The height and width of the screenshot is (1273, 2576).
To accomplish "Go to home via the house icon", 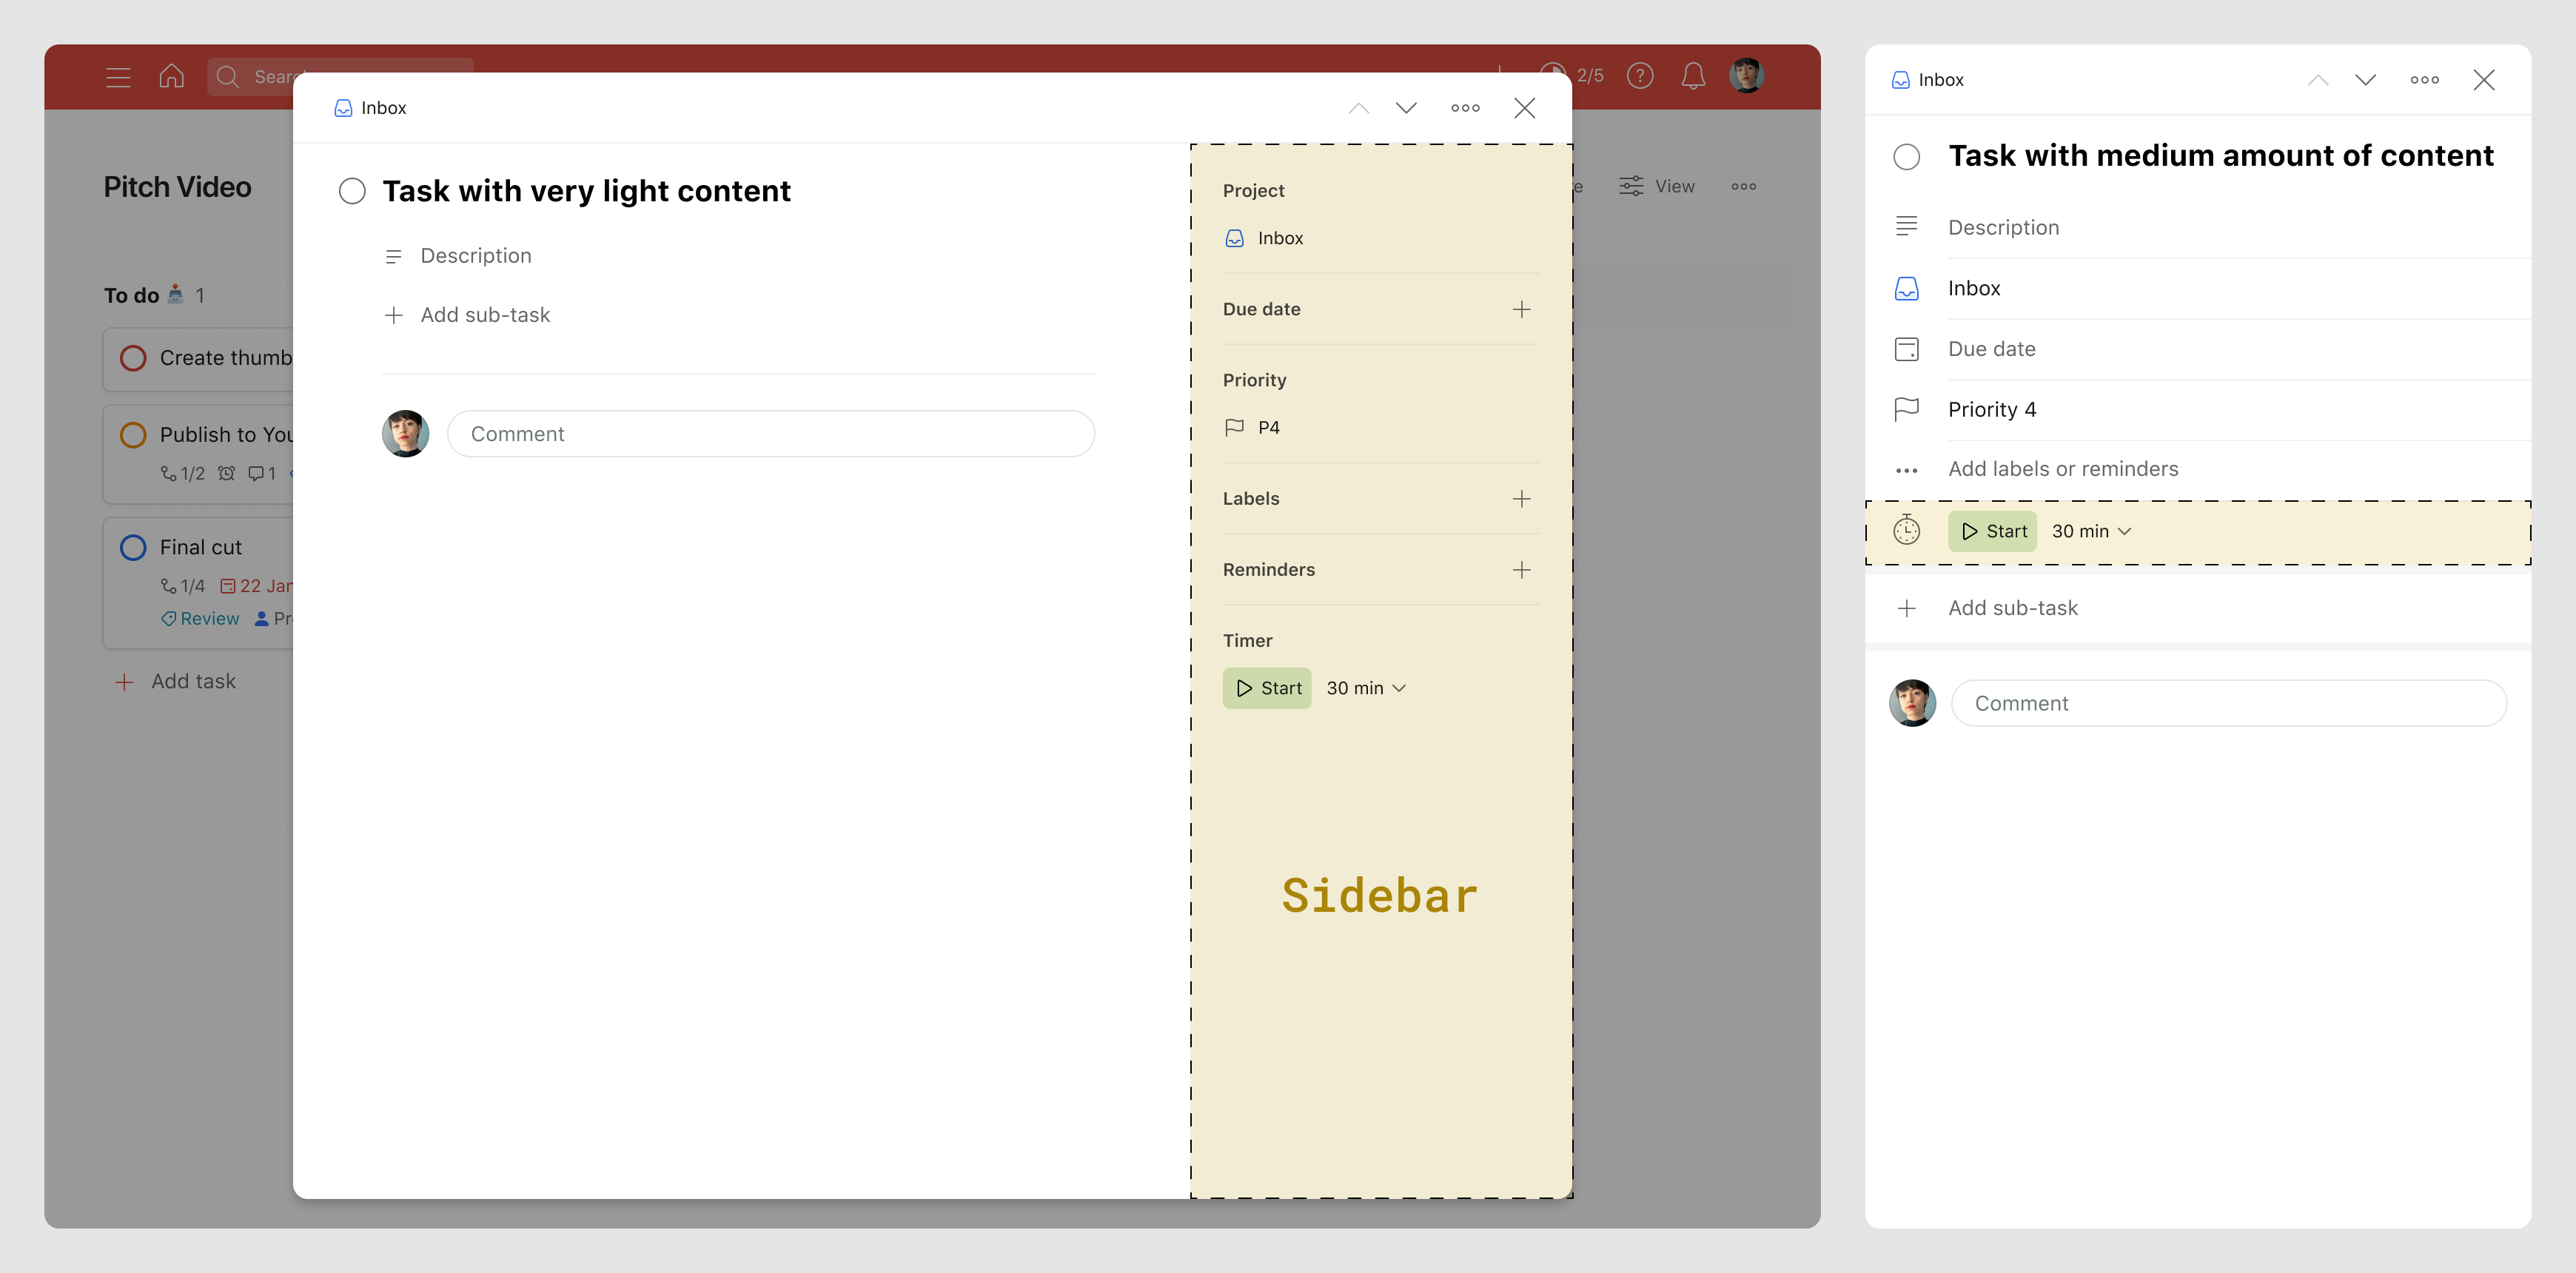I will 172,76.
